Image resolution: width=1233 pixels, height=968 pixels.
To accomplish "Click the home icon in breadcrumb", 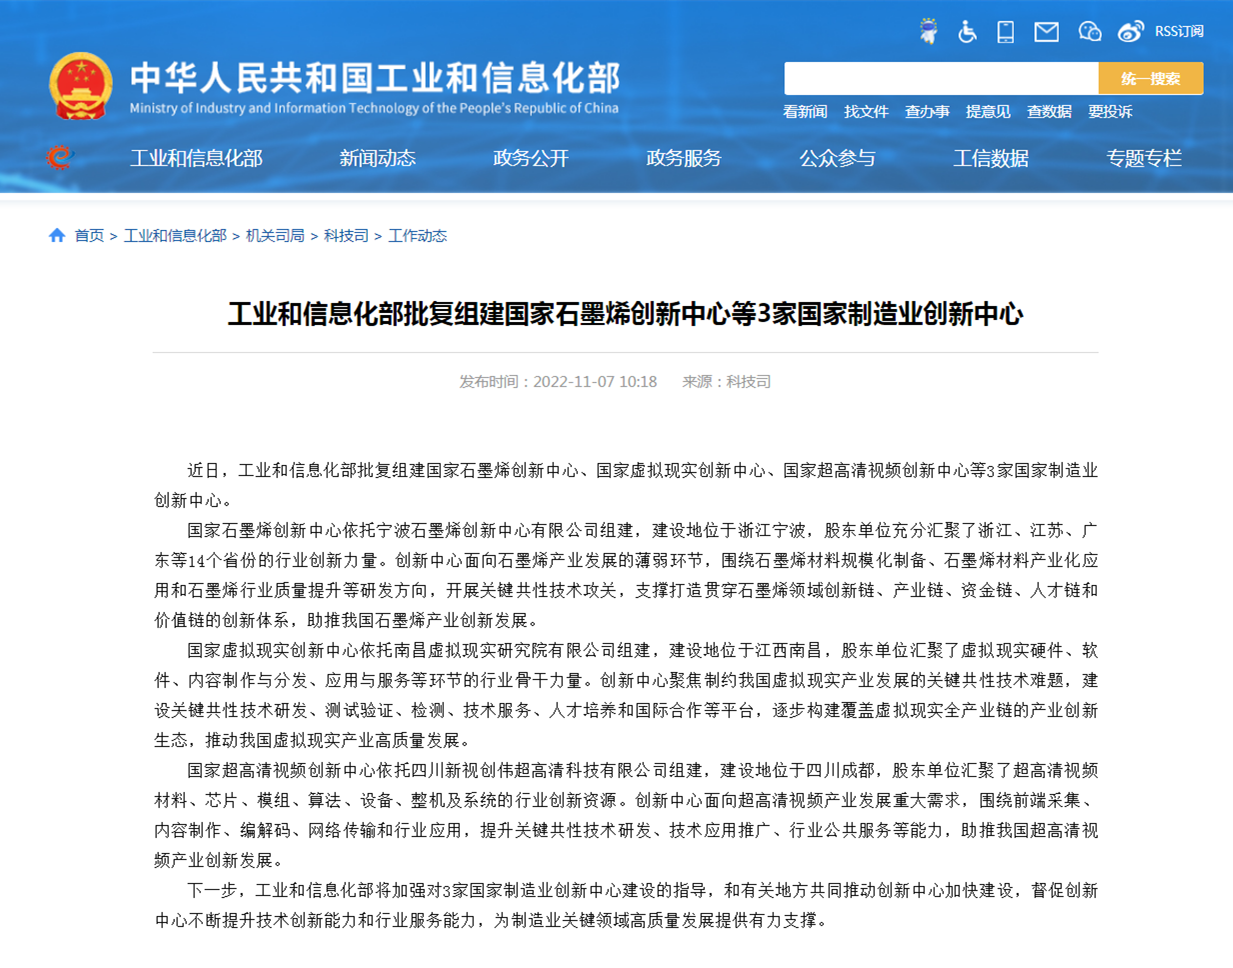I will click(x=57, y=235).
